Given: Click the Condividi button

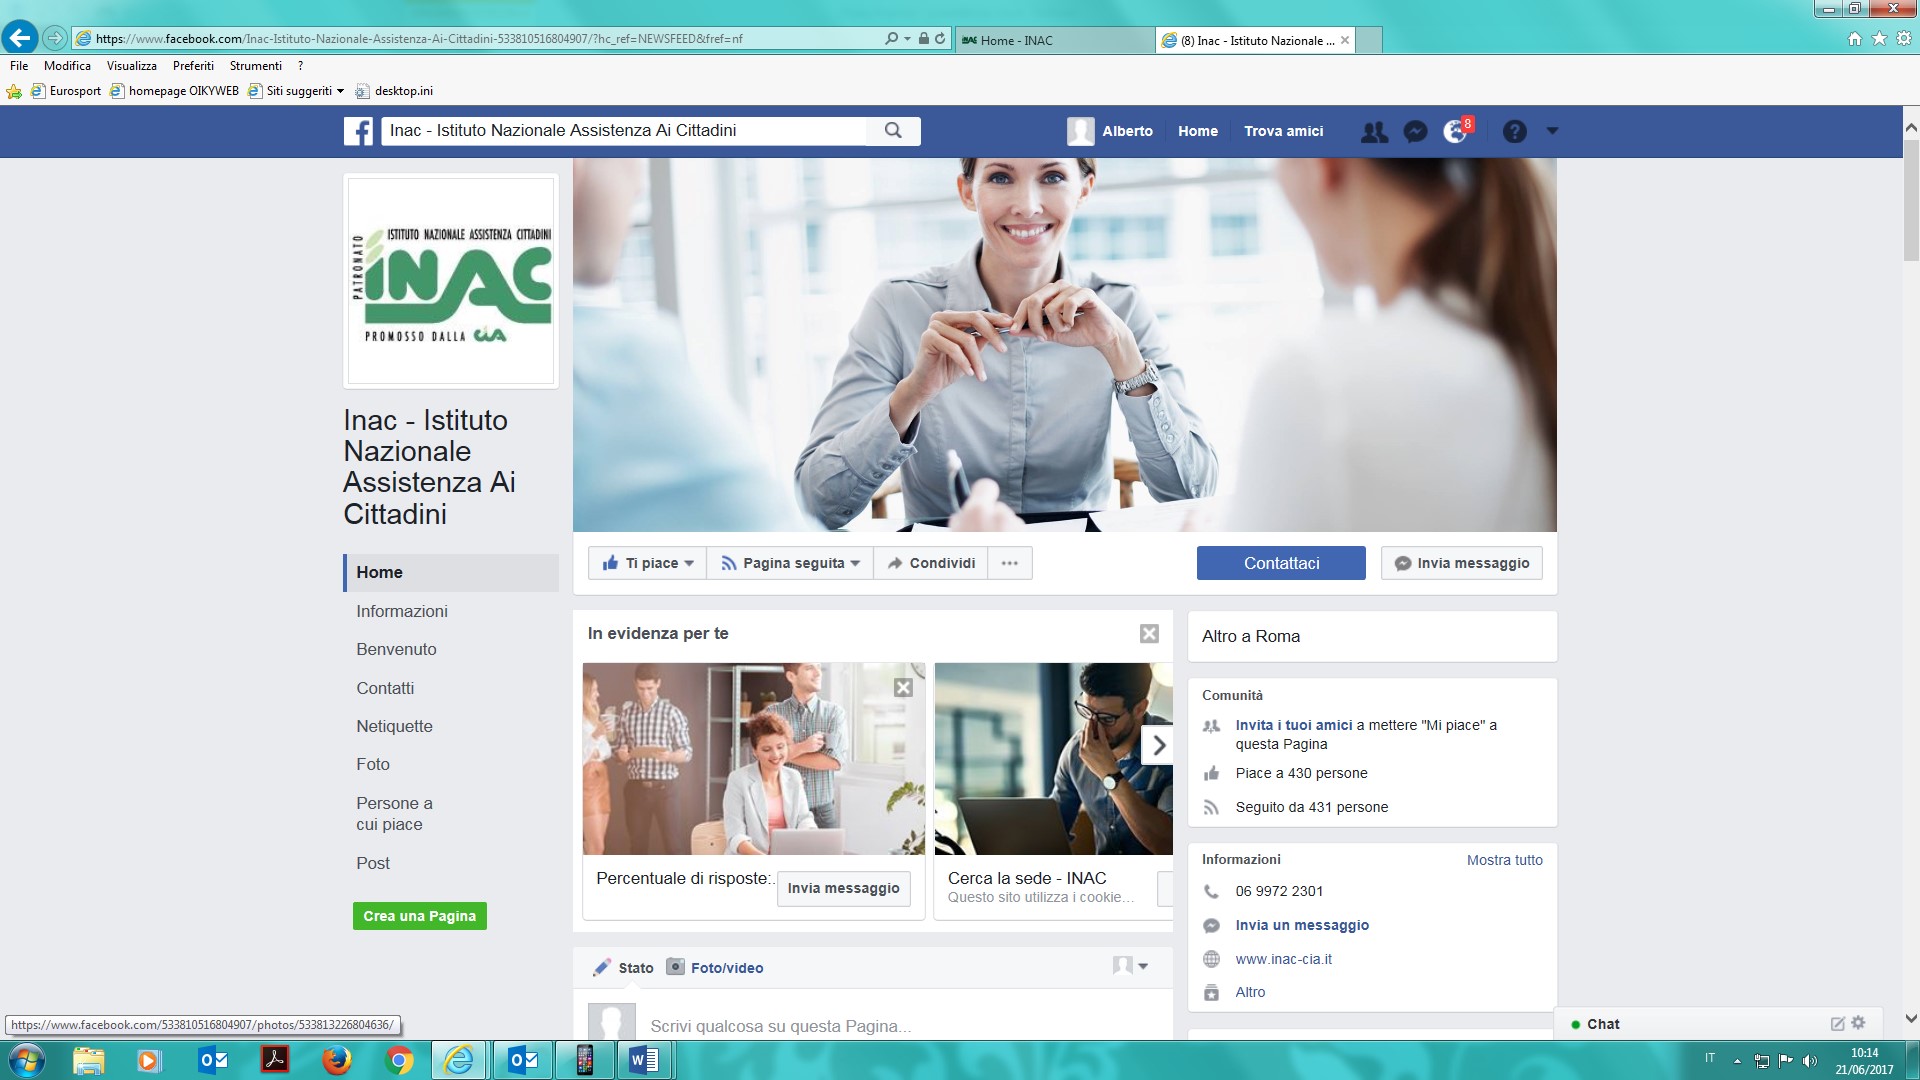Looking at the screenshot, I should coord(931,563).
